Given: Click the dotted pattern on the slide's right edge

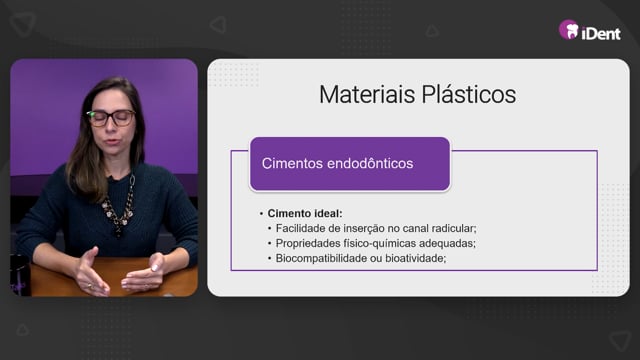Looking at the screenshot, I should pos(613,238).
